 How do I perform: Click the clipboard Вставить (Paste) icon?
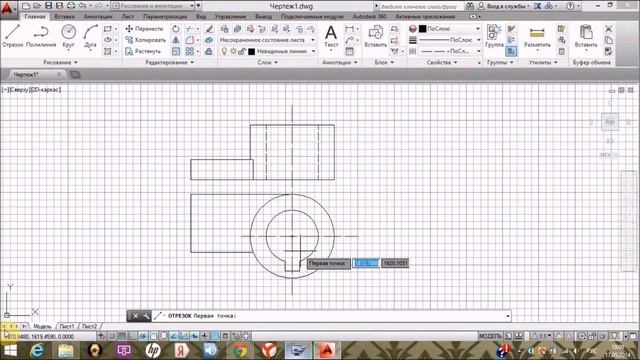586,36
